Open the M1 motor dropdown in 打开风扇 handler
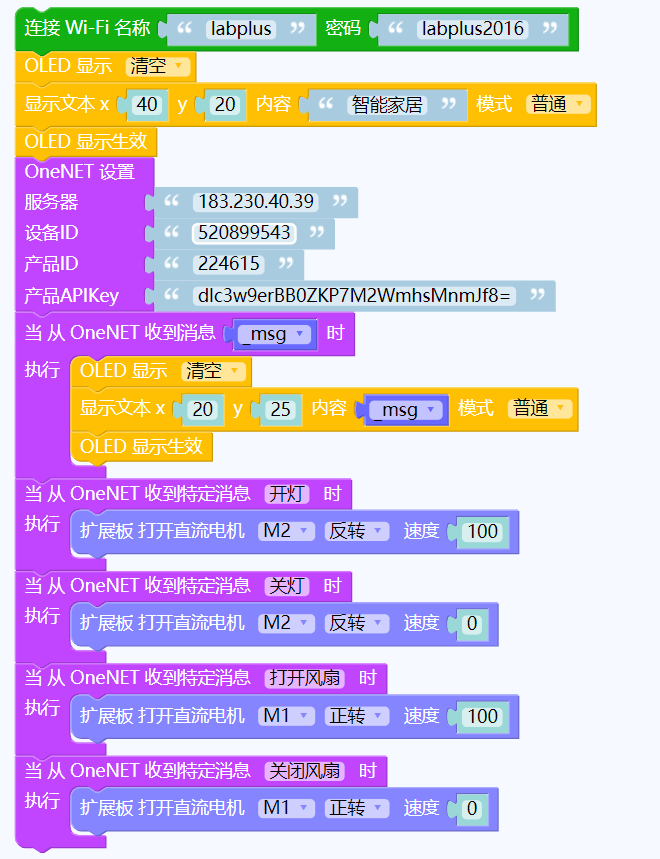The image size is (660, 859). click(286, 716)
